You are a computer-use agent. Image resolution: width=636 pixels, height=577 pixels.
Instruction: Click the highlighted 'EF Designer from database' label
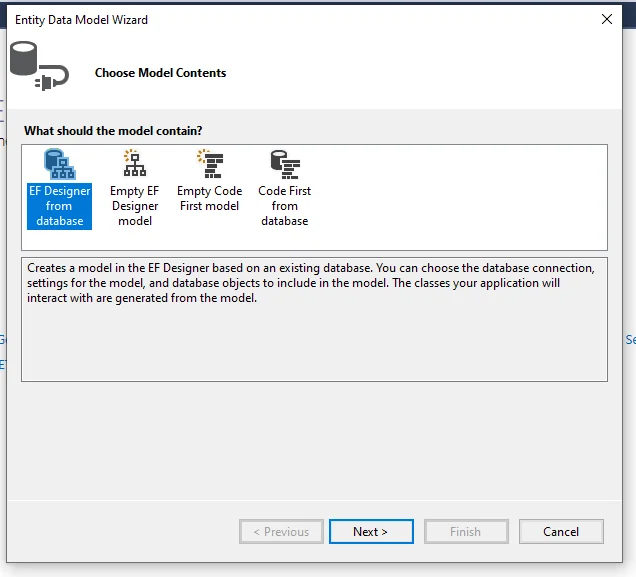coord(60,206)
